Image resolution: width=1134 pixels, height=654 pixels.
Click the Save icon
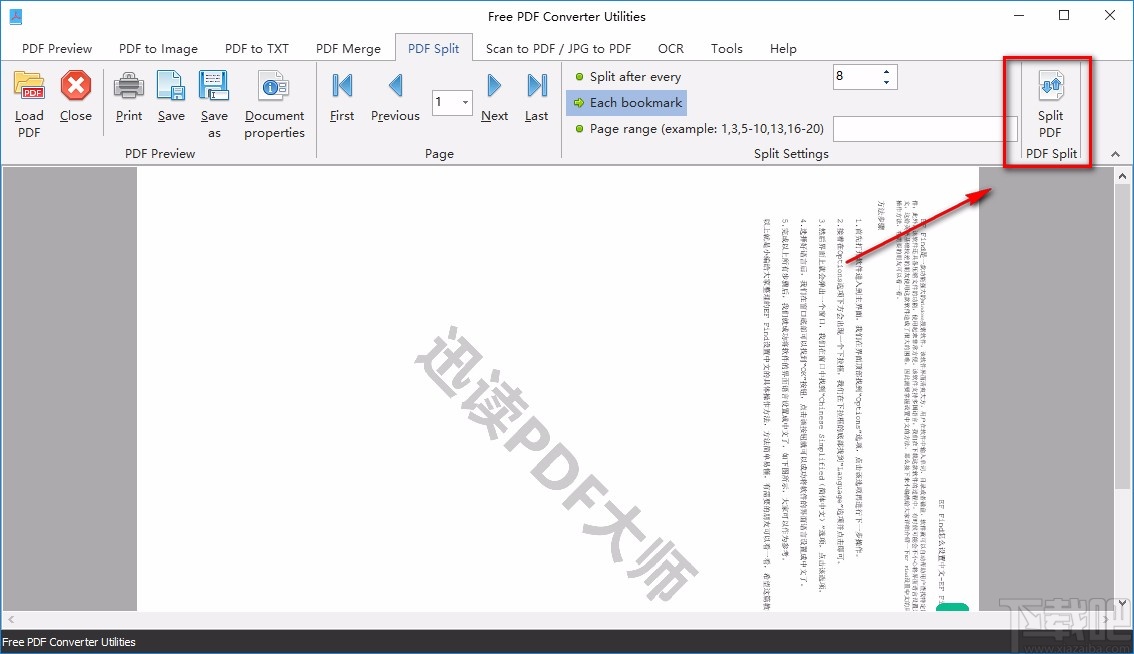point(171,85)
